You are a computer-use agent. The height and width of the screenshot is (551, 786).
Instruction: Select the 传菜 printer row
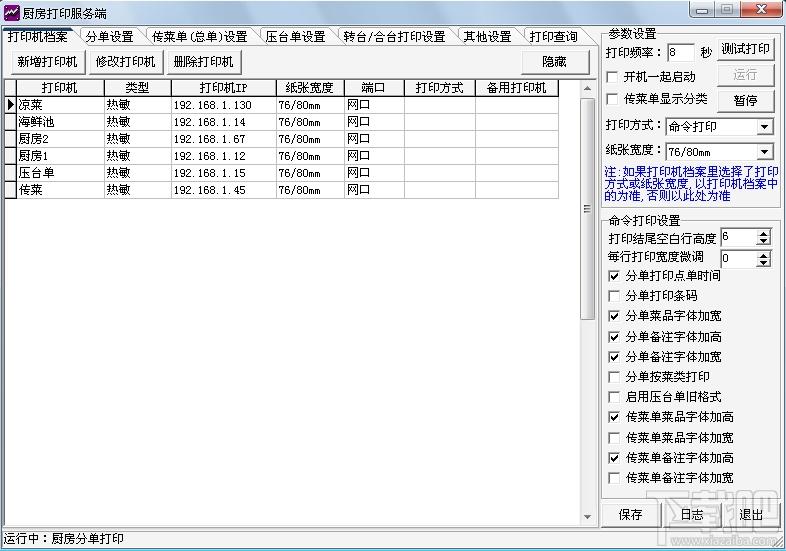pos(282,190)
